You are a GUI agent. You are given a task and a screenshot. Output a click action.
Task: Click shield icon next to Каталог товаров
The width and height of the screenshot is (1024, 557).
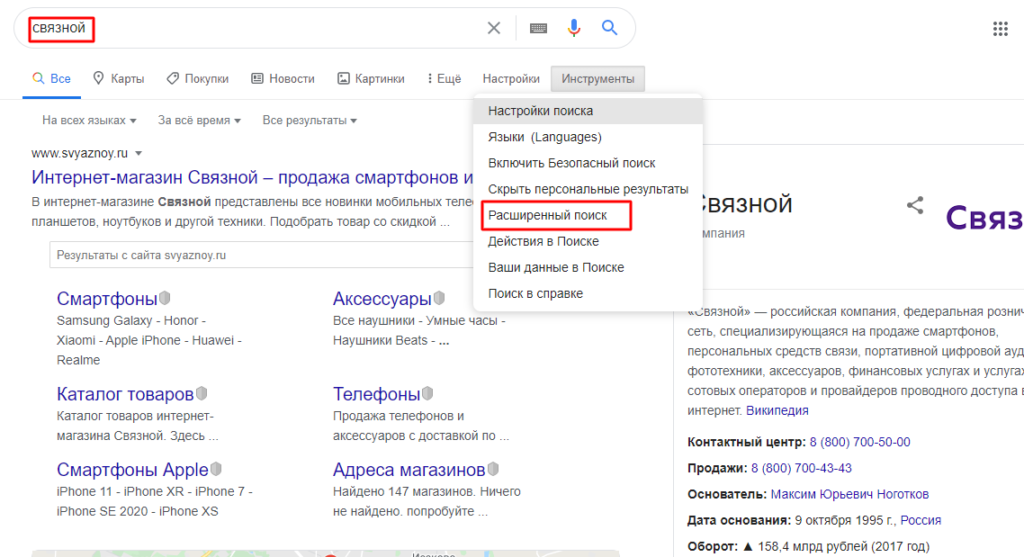[202, 393]
